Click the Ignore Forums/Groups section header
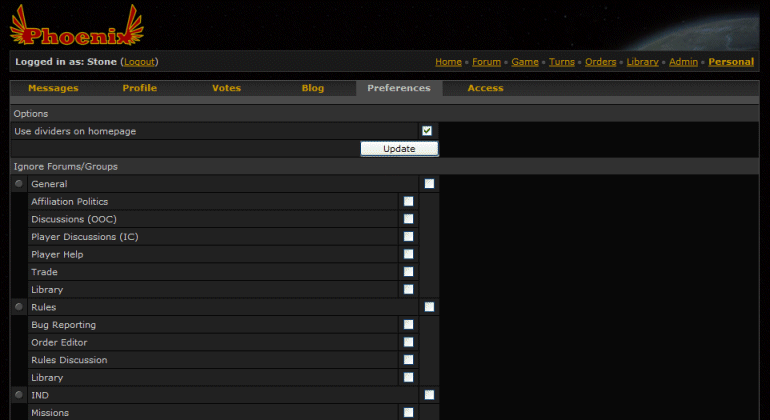 pos(65,167)
